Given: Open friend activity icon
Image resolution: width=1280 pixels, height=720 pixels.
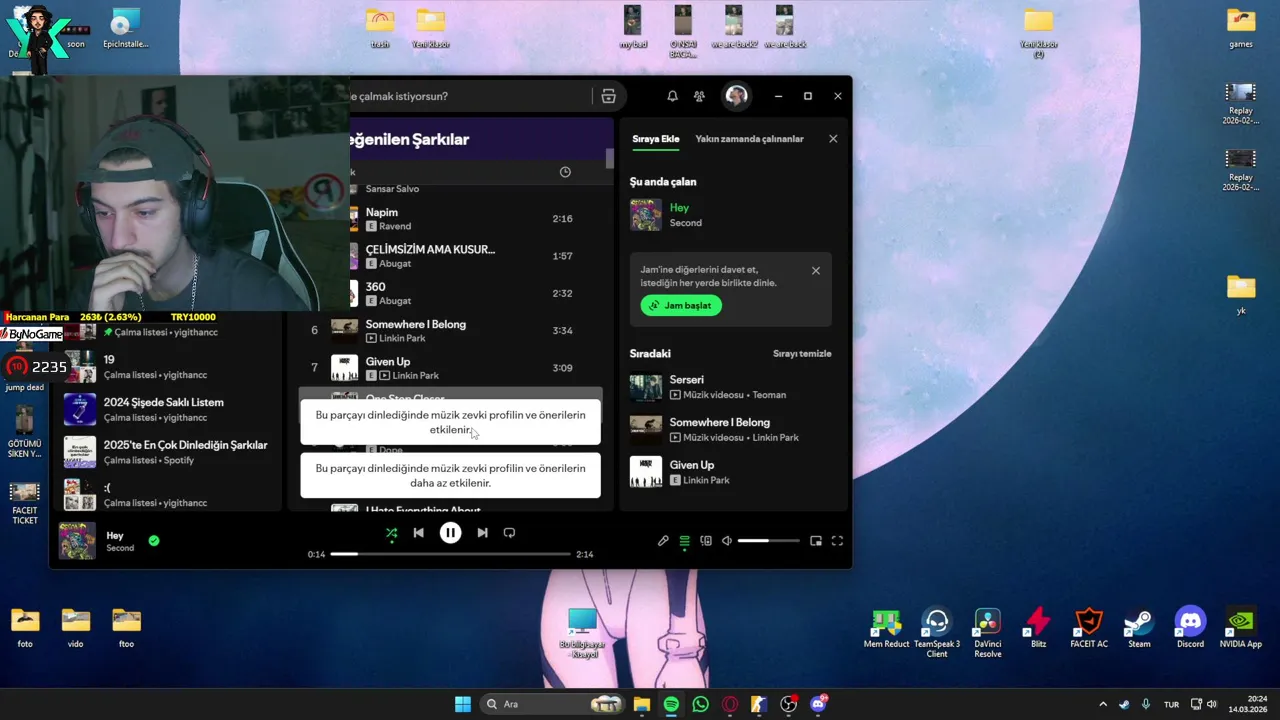Looking at the screenshot, I should tap(700, 96).
